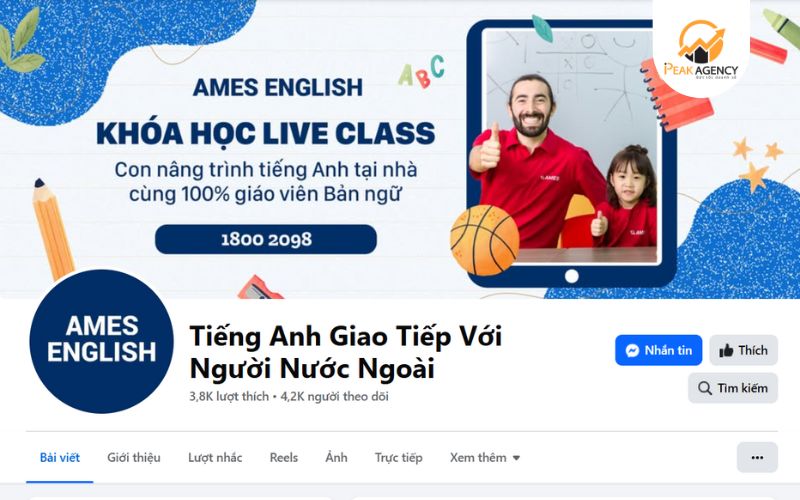Image resolution: width=800 pixels, height=500 pixels.
Task: Click the Peak Agency logo
Action: coord(701,50)
